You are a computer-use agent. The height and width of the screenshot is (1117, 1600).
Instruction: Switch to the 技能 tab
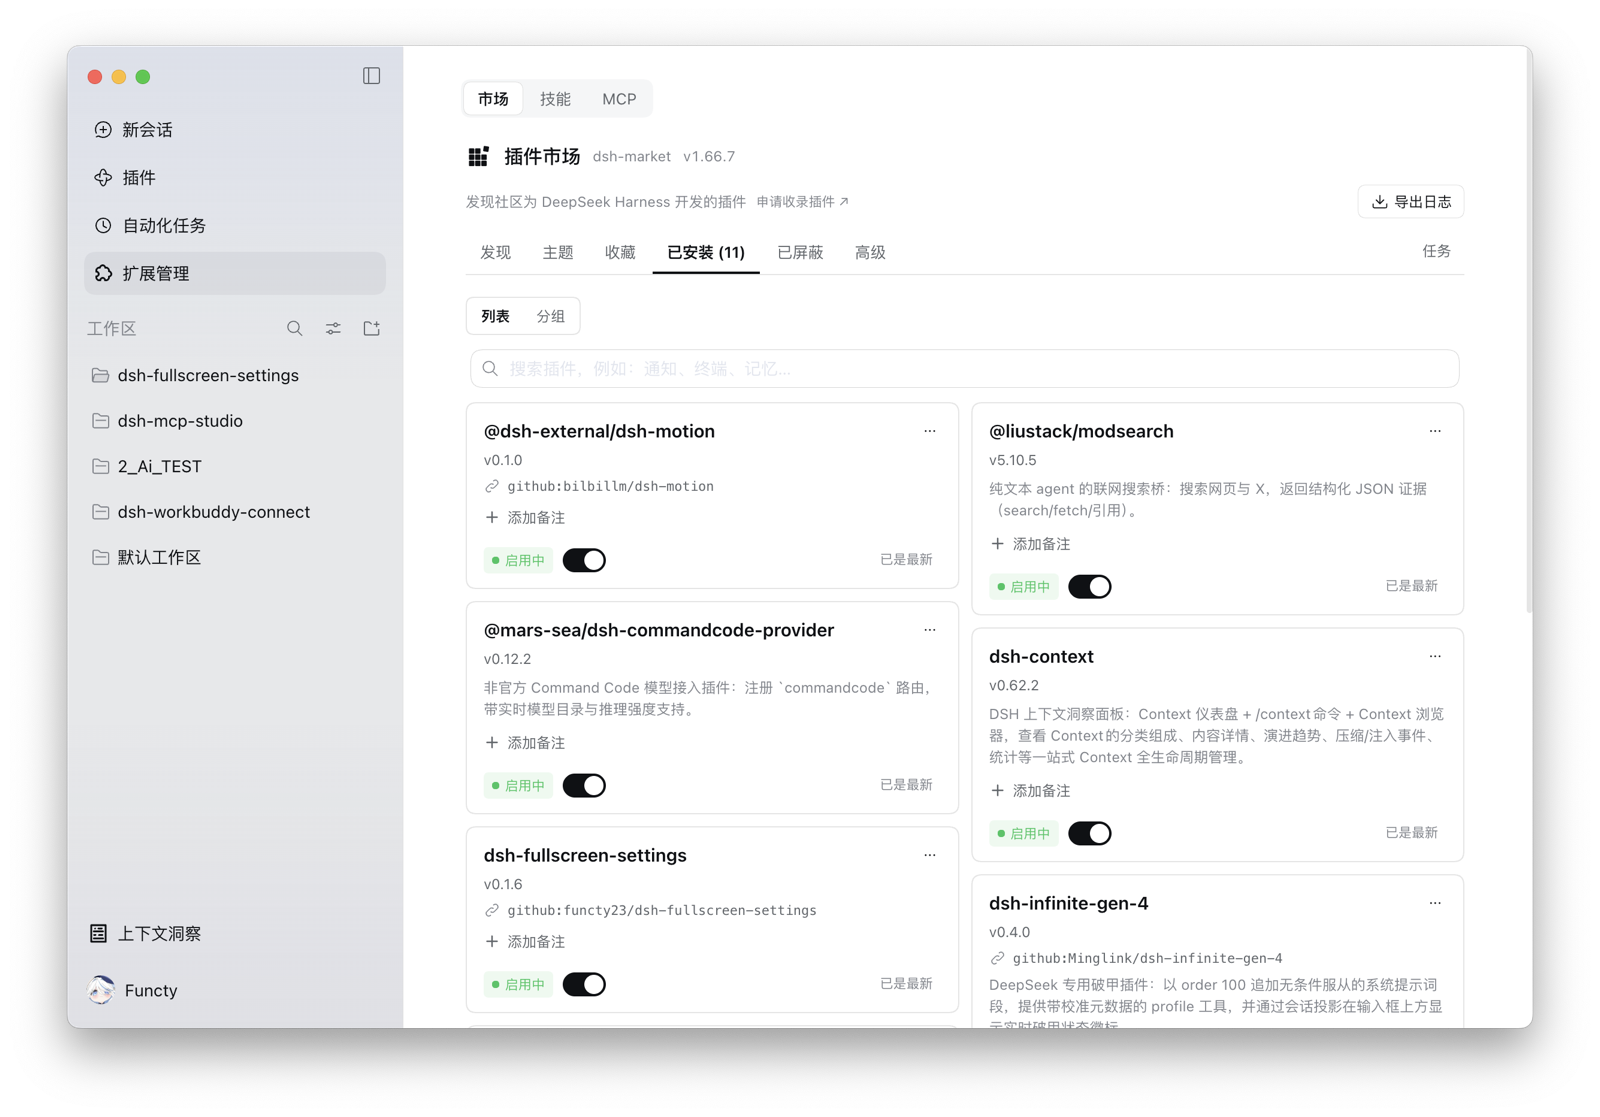[x=555, y=99]
